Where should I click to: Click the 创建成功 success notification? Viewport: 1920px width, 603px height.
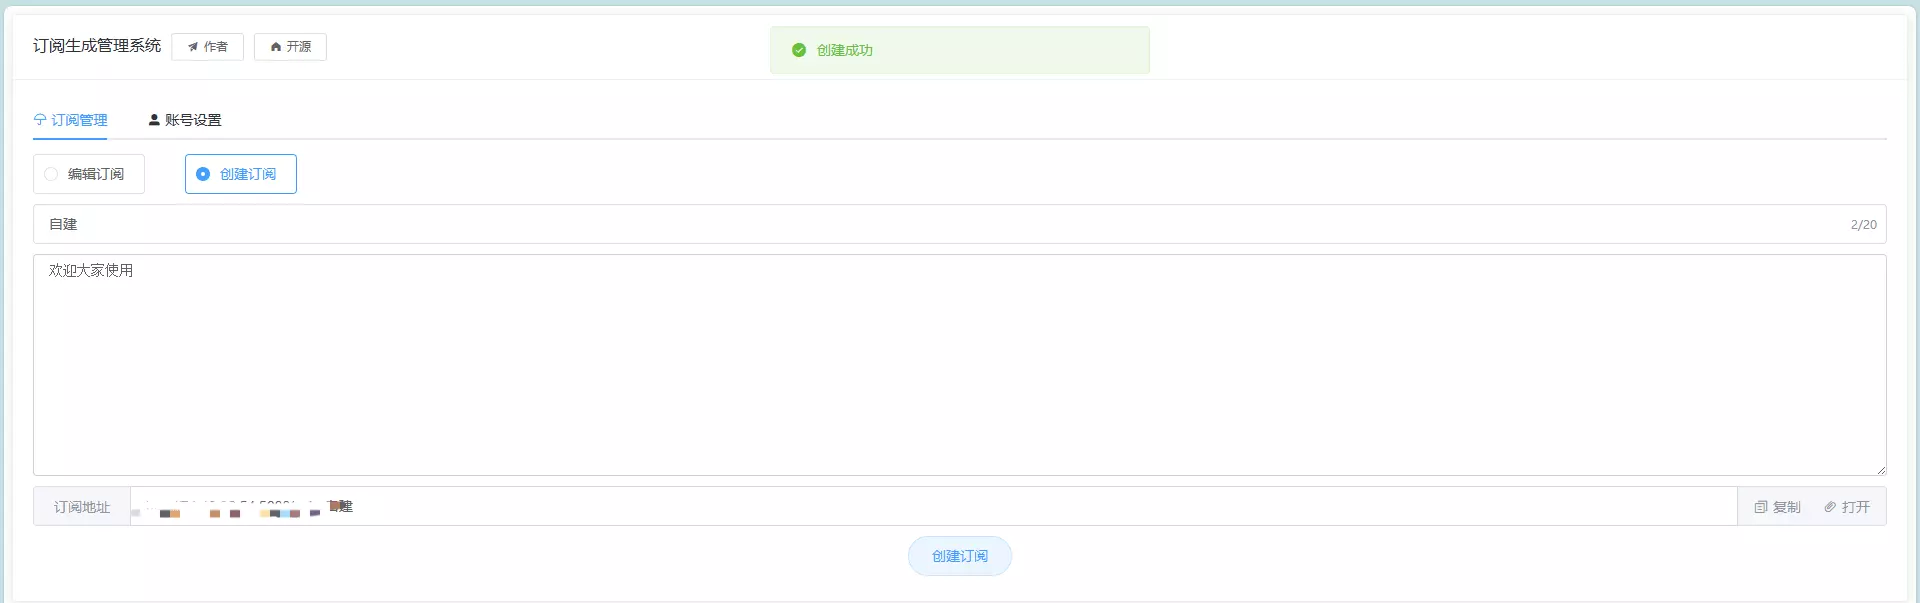coord(959,50)
